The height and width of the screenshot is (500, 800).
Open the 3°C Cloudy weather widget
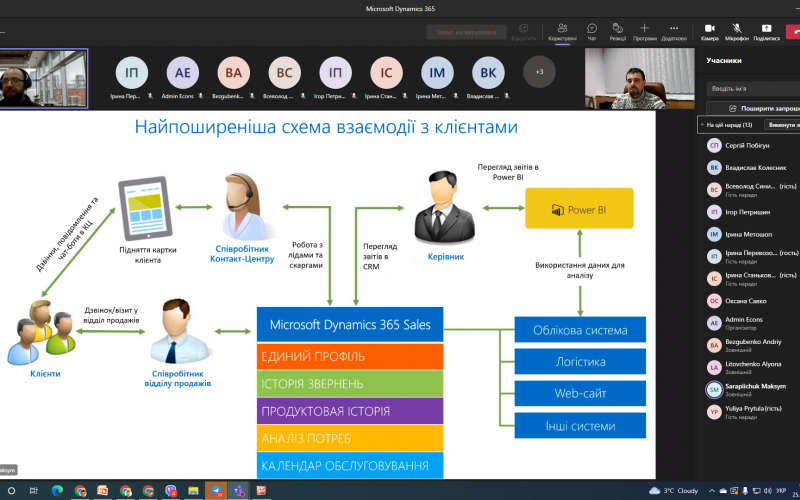673,491
